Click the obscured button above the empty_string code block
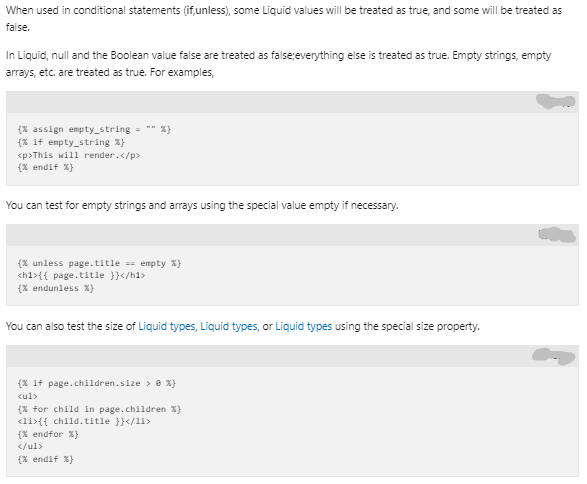The image size is (587, 484). [556, 101]
